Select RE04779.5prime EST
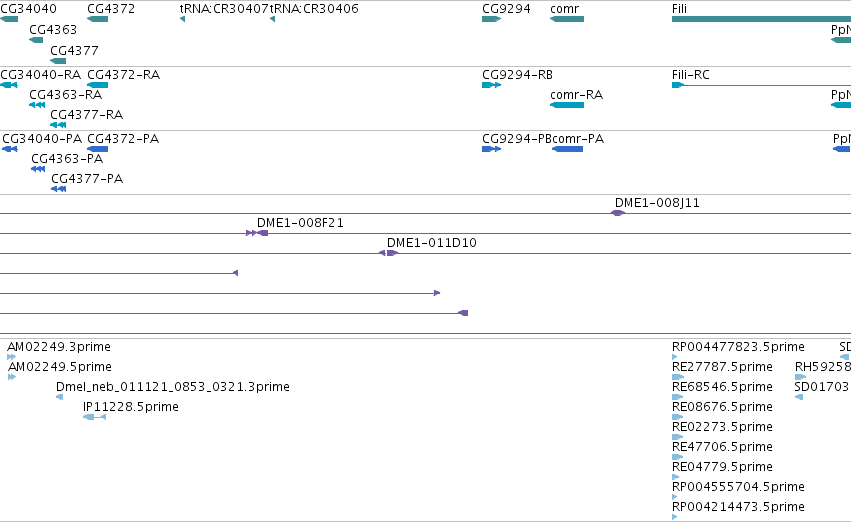The height and width of the screenshot is (522, 851). pyautogui.click(x=676, y=478)
